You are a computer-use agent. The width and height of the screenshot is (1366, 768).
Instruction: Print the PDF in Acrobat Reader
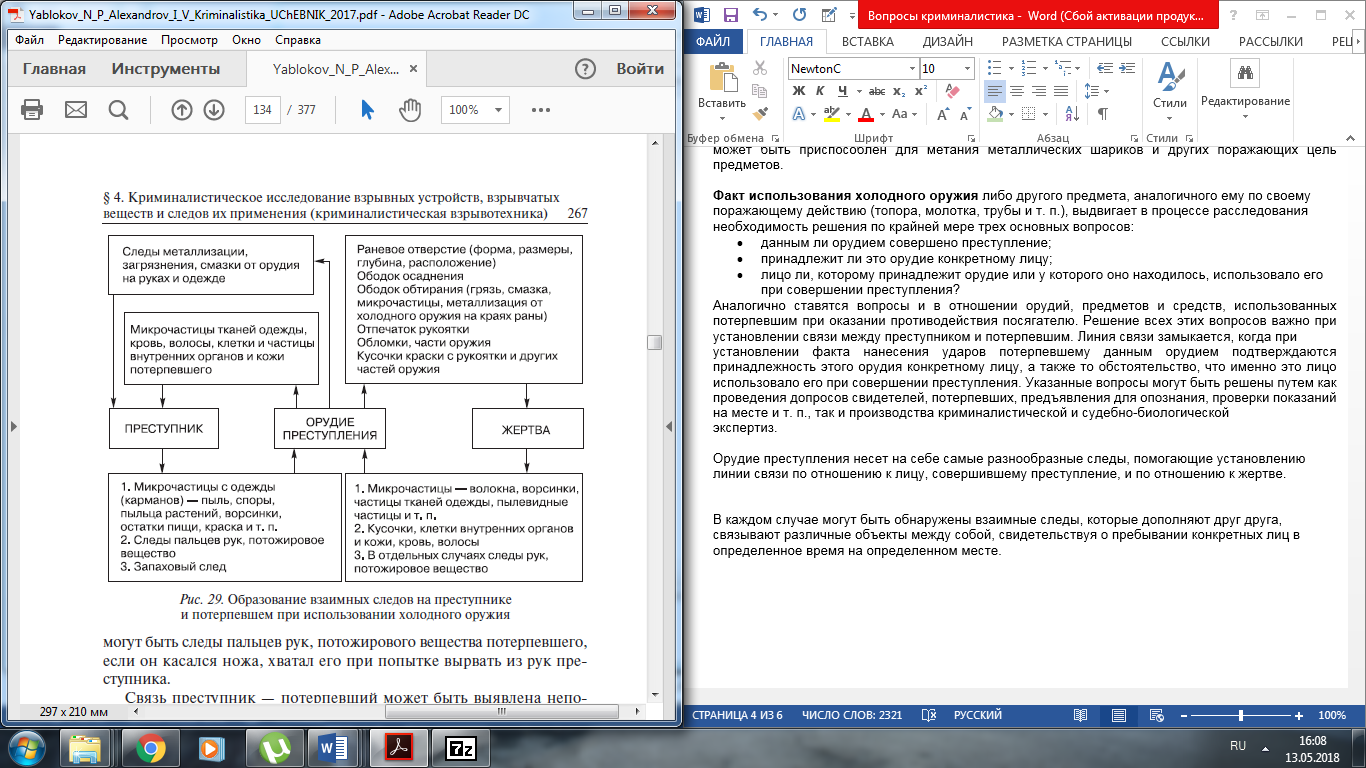pos(31,110)
